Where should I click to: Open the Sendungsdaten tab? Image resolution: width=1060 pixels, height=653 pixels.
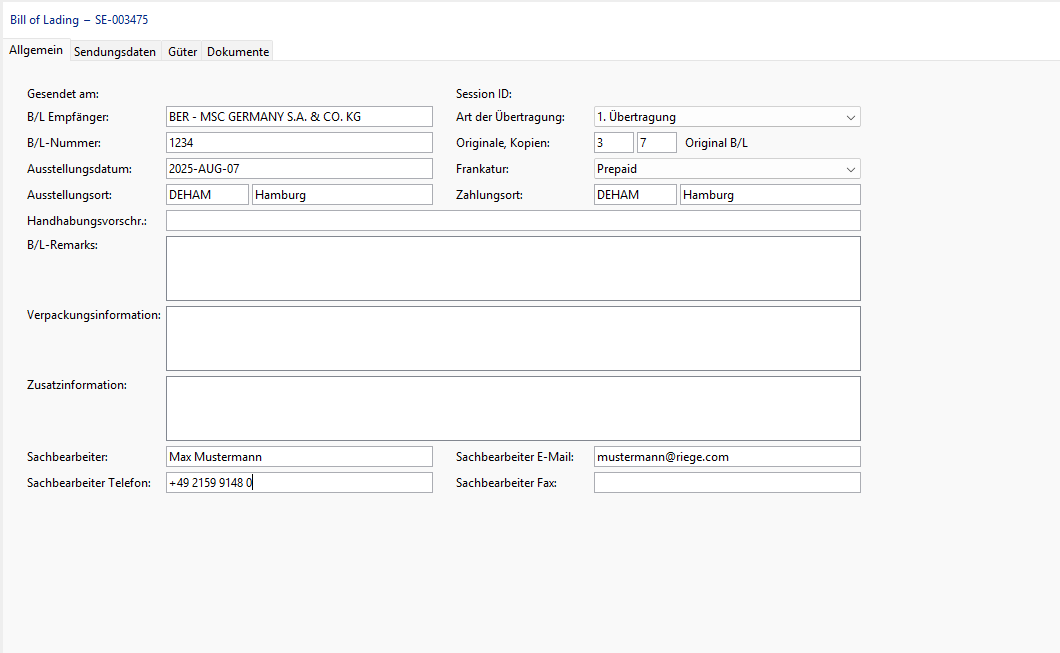(115, 51)
